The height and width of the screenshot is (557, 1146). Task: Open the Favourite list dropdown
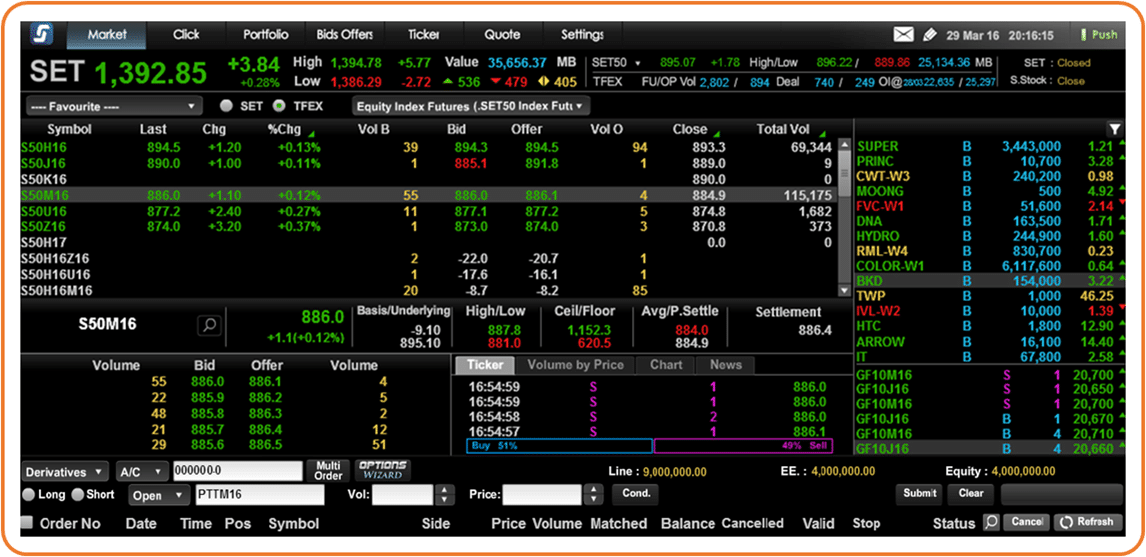[113, 106]
